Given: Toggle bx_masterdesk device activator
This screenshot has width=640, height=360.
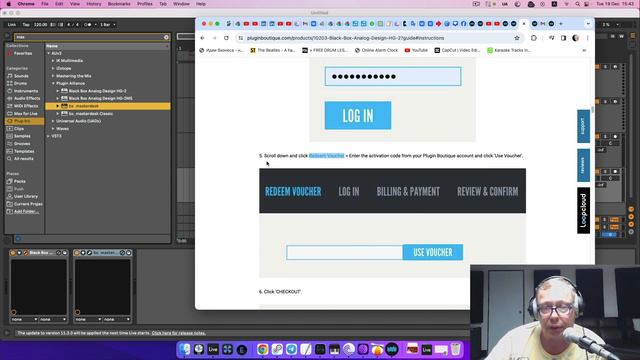Looking at the screenshot, I should [x=76, y=253].
